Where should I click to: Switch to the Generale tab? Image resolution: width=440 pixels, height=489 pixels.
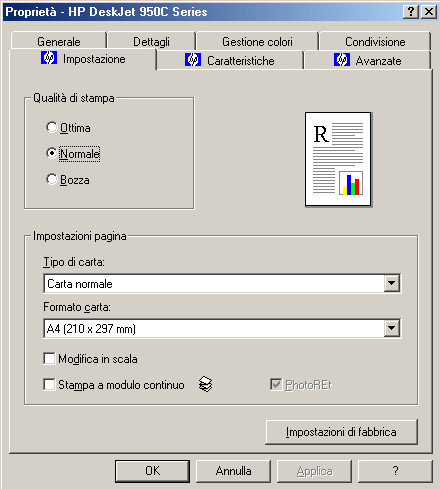click(59, 41)
